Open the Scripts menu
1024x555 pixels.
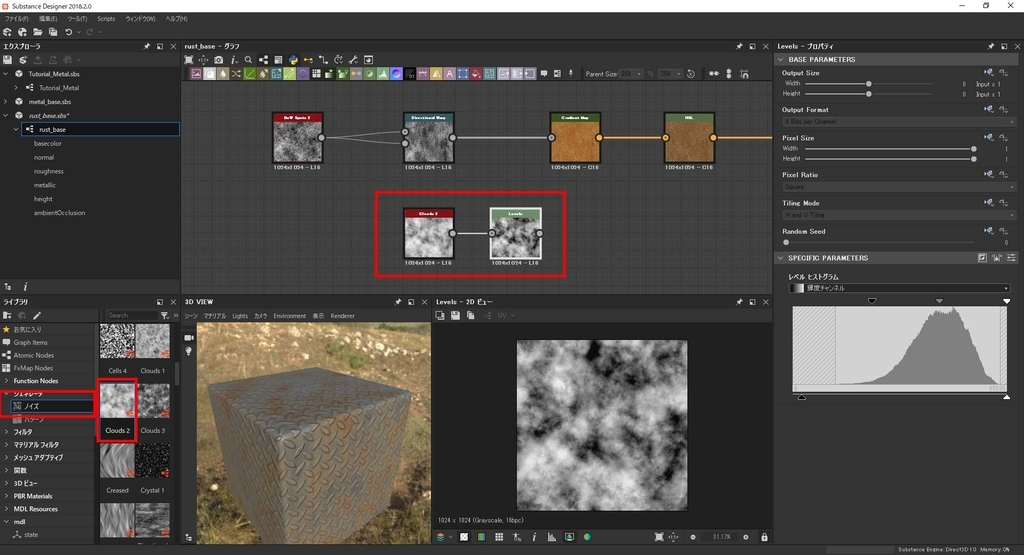click(105, 19)
